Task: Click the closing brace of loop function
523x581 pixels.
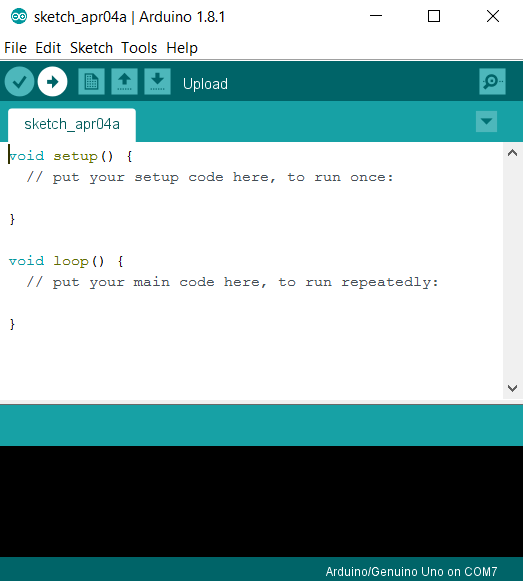Action: (12, 324)
